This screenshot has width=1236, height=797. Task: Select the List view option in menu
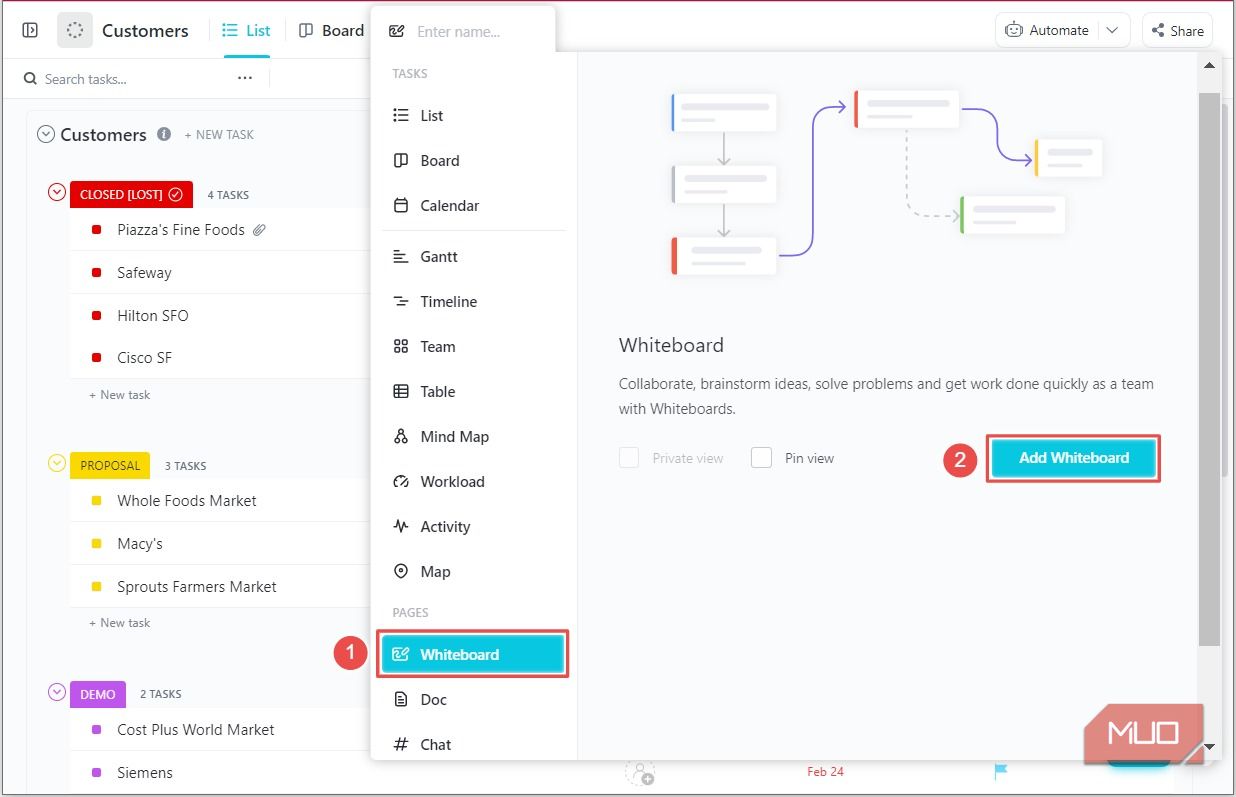[474, 115]
